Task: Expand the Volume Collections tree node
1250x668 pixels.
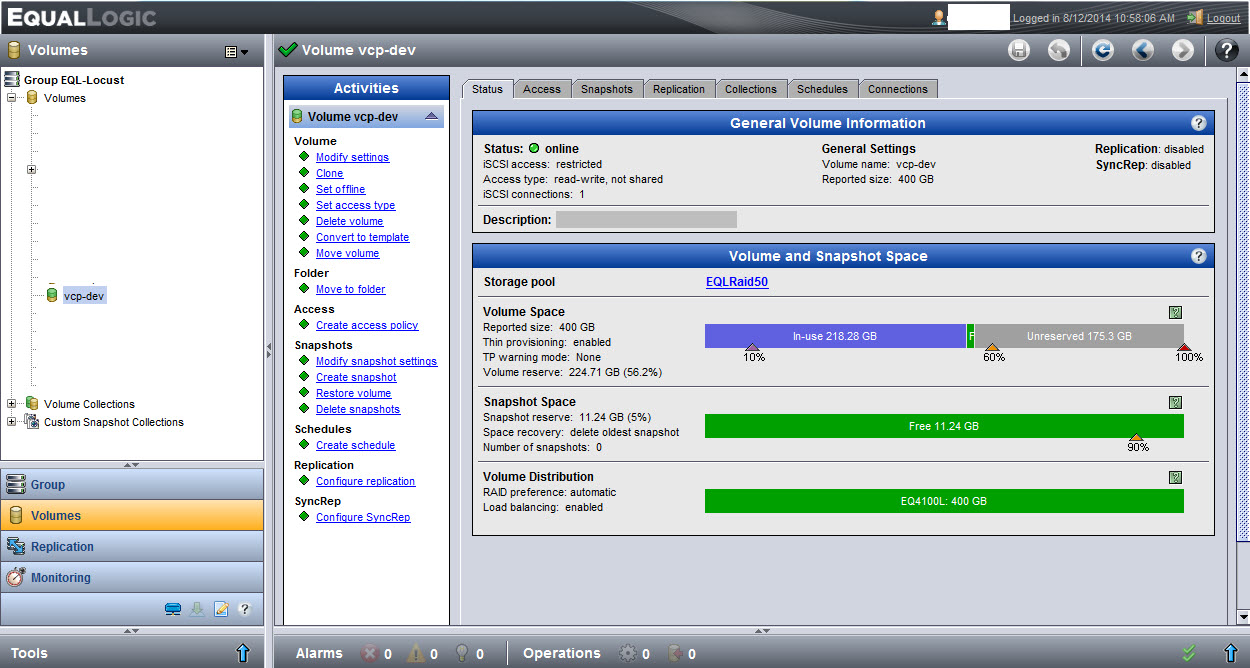Action: (12, 404)
